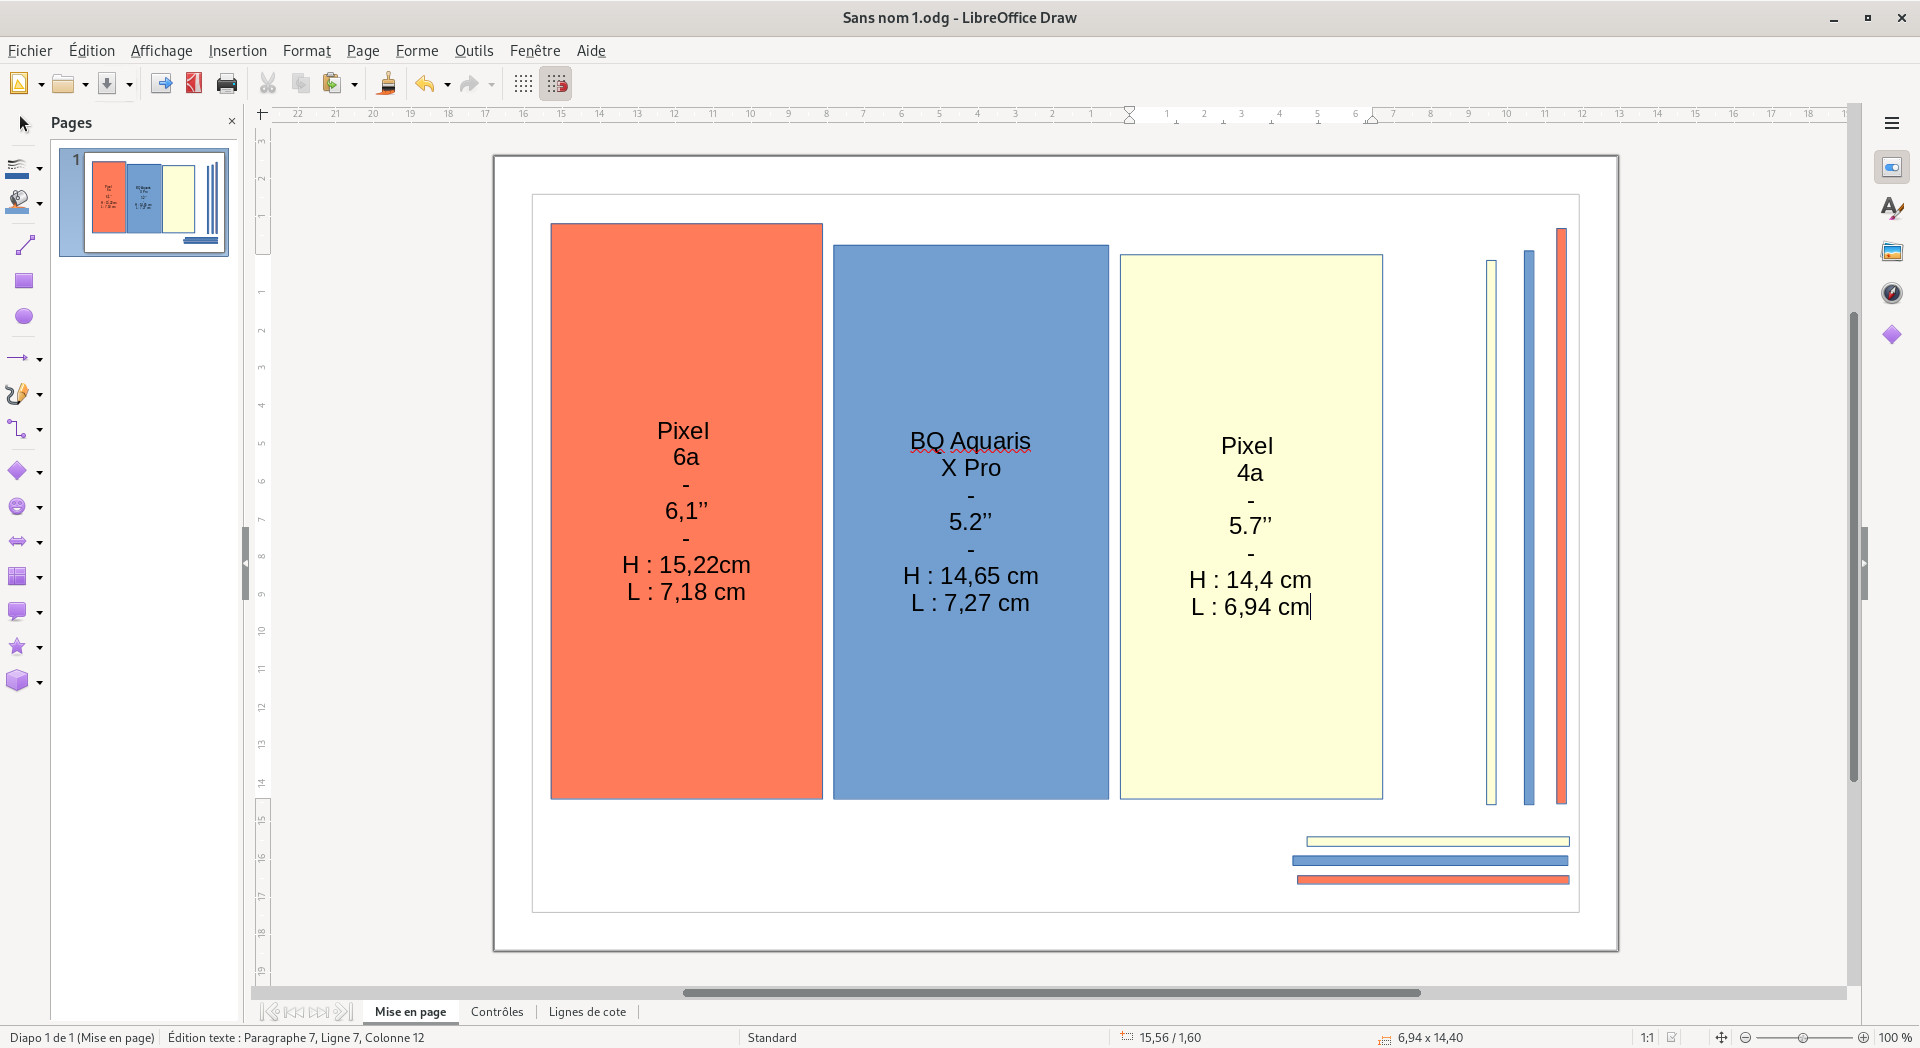The height and width of the screenshot is (1048, 1920).
Task: Copy with the Copy toolbar icon
Action: (x=300, y=84)
